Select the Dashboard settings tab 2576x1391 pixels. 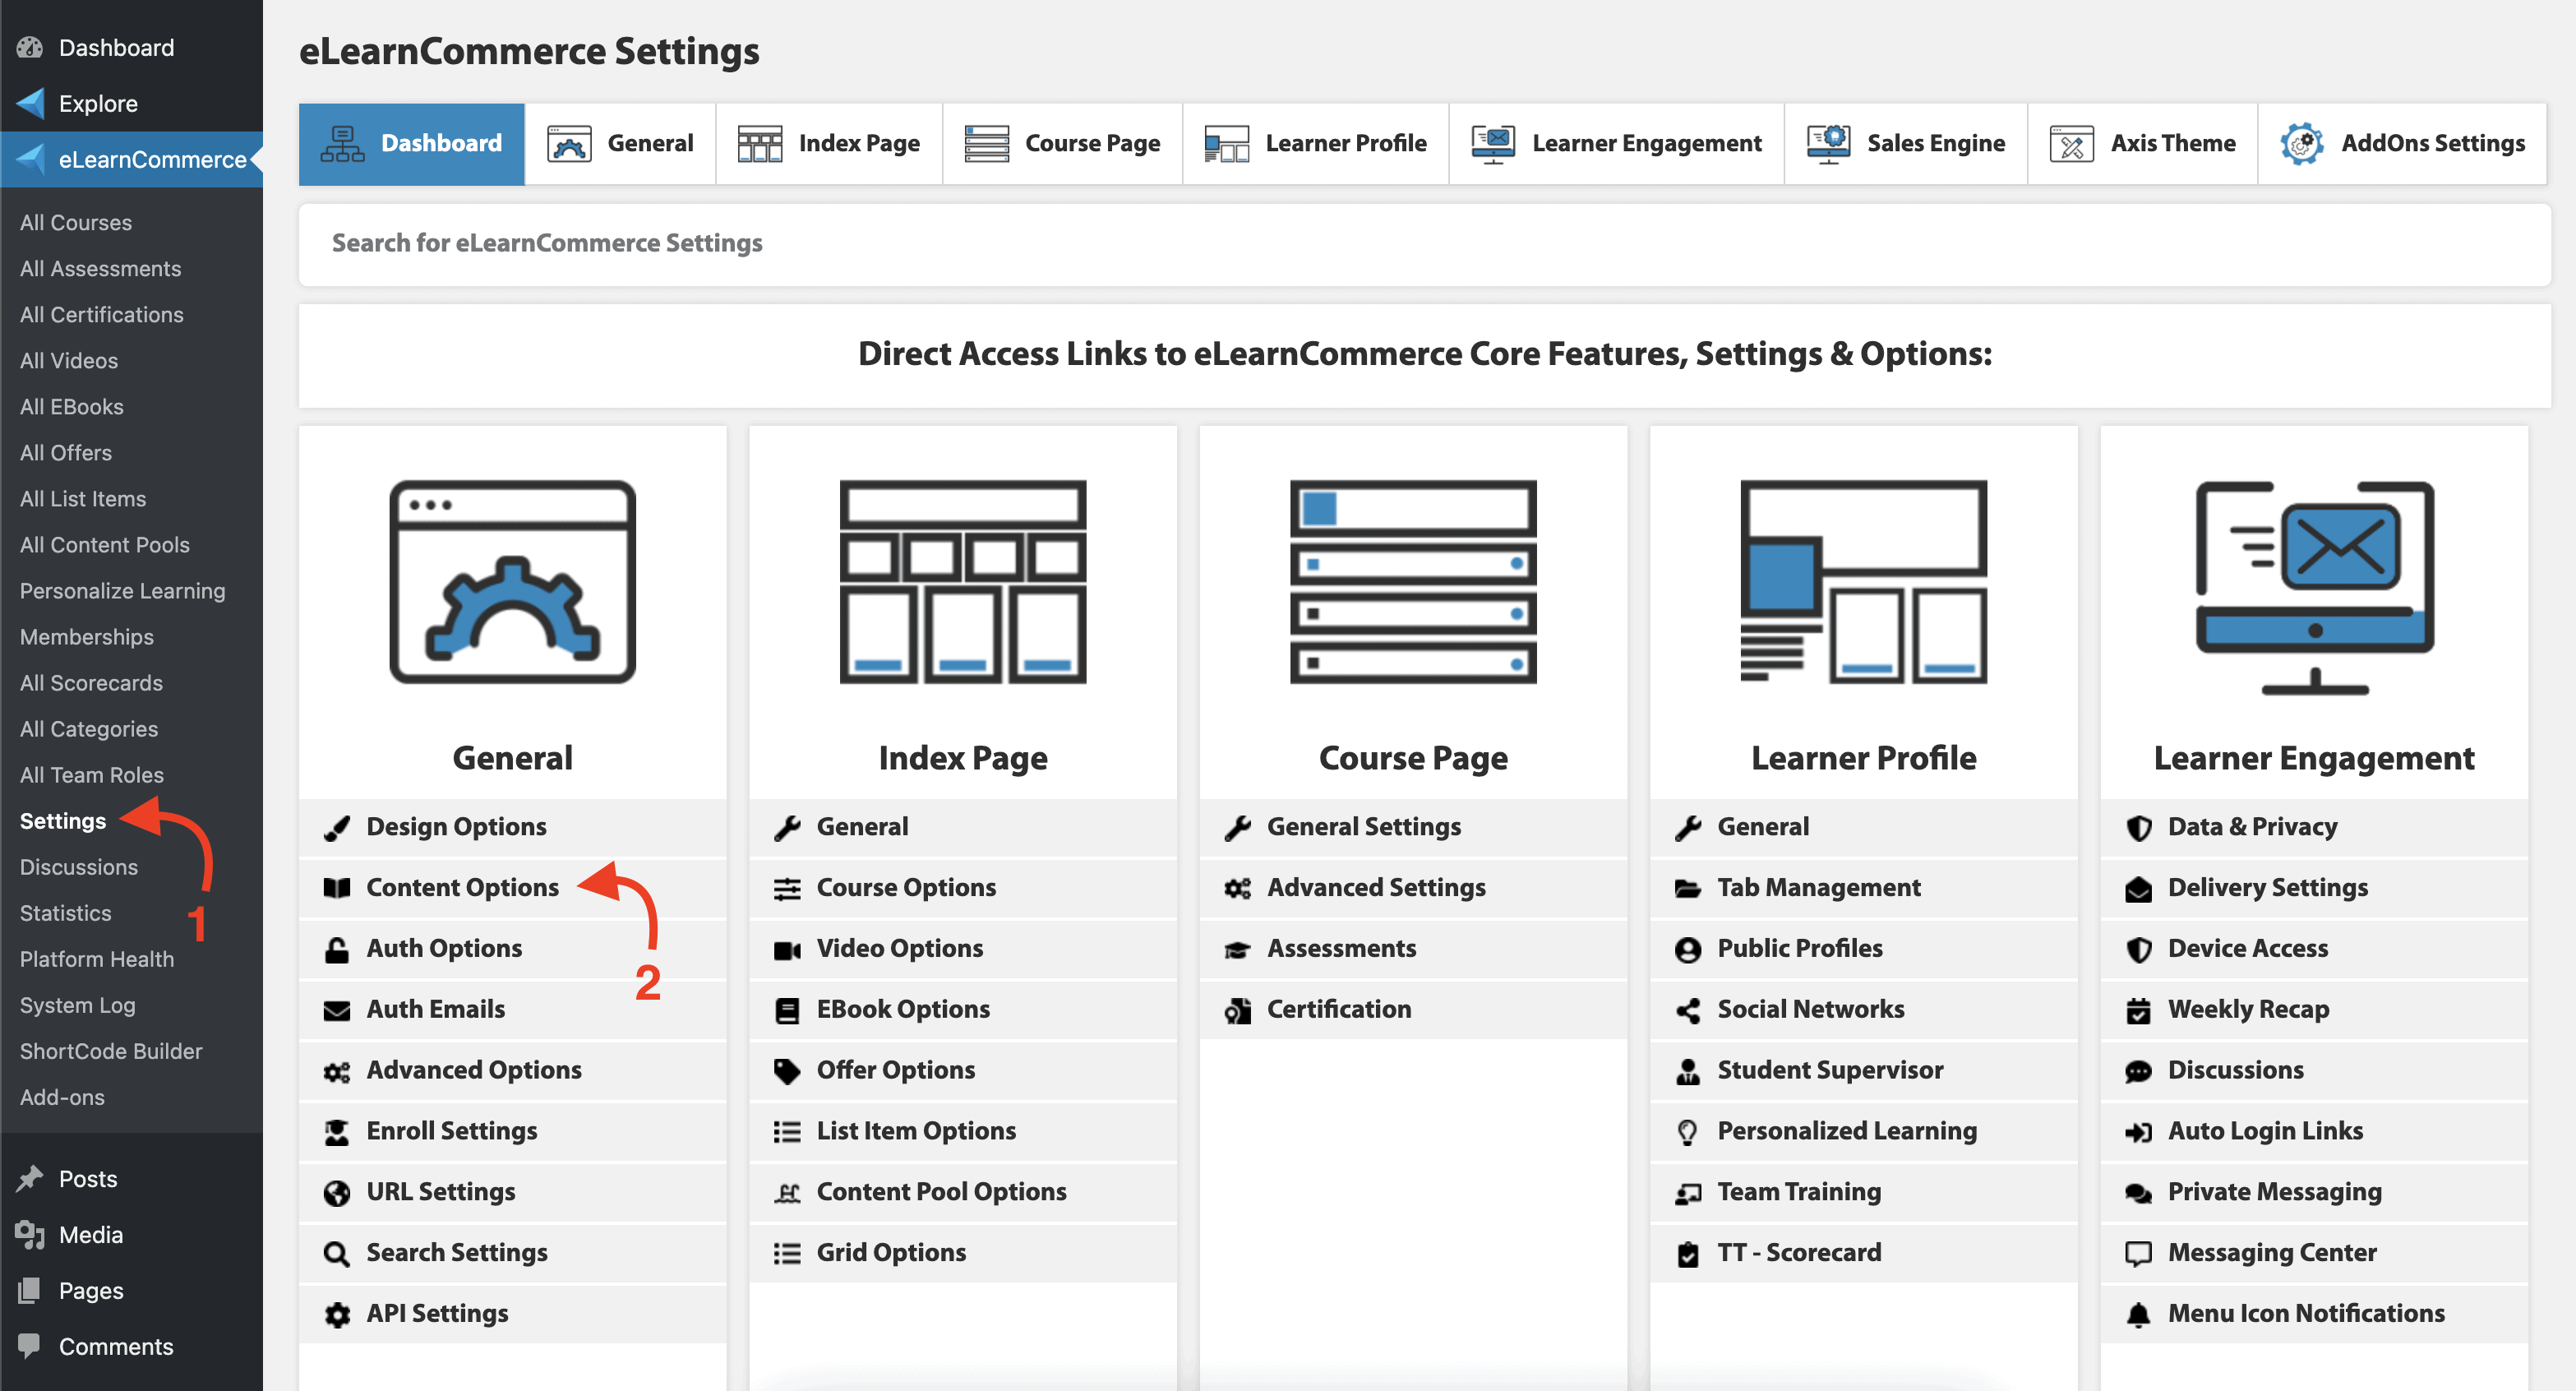tap(412, 144)
